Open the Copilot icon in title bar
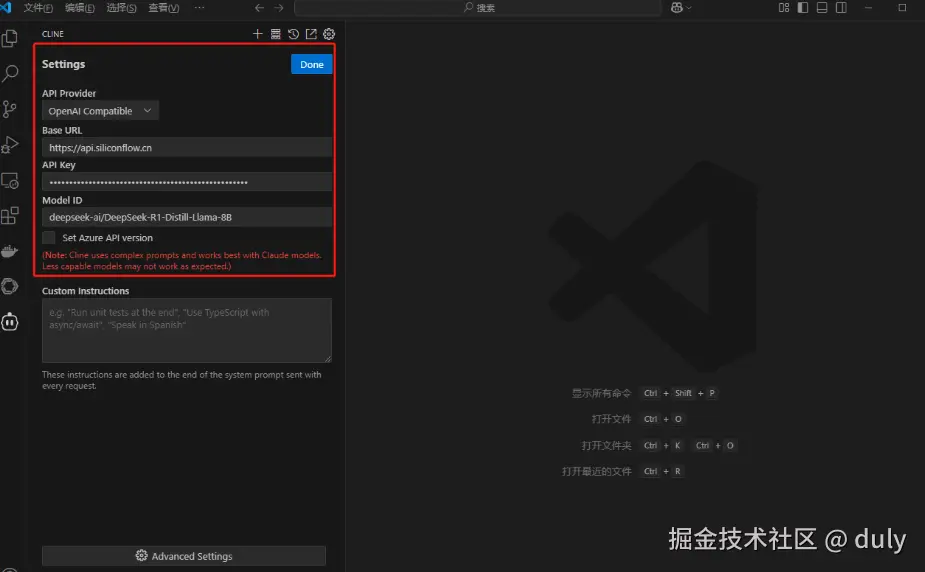925x572 pixels. coord(677,8)
